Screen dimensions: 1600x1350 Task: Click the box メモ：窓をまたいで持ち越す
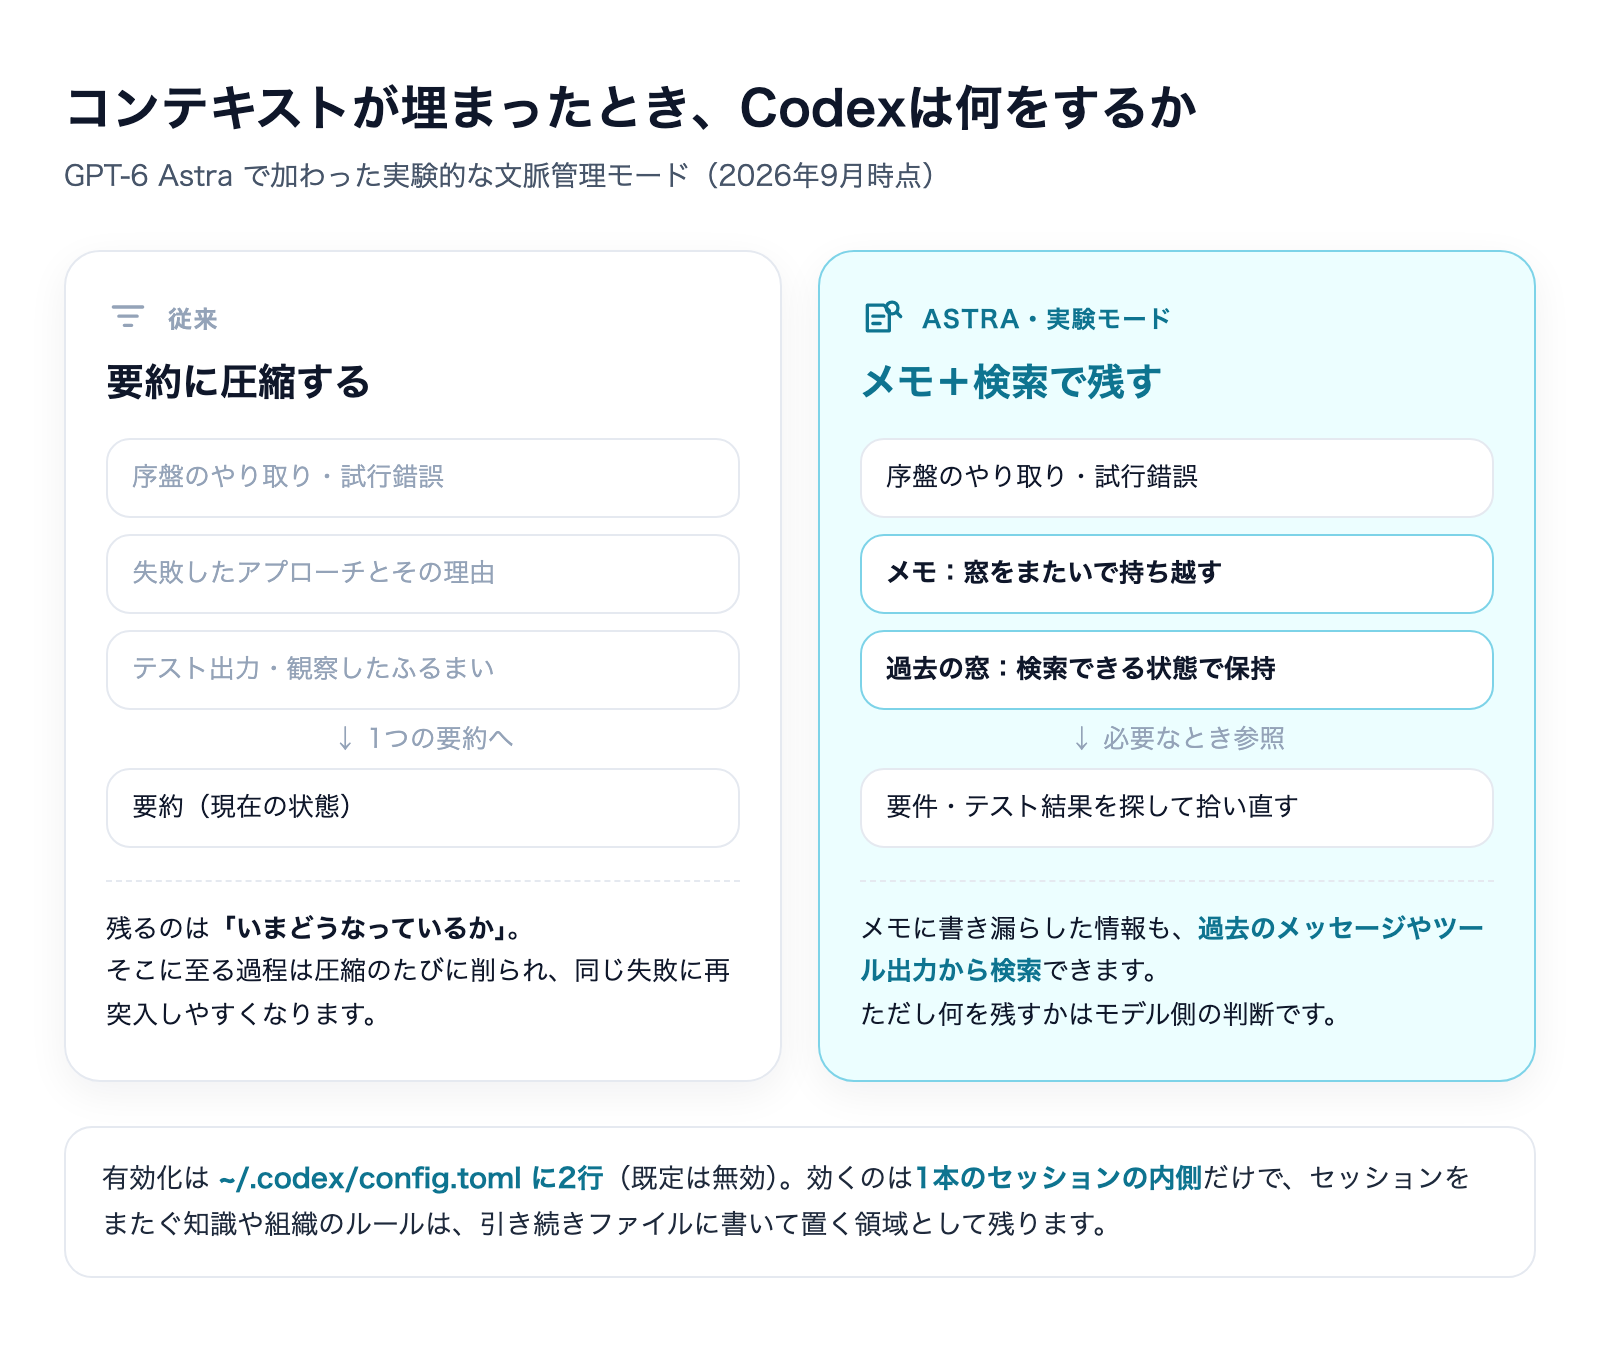[1177, 574]
